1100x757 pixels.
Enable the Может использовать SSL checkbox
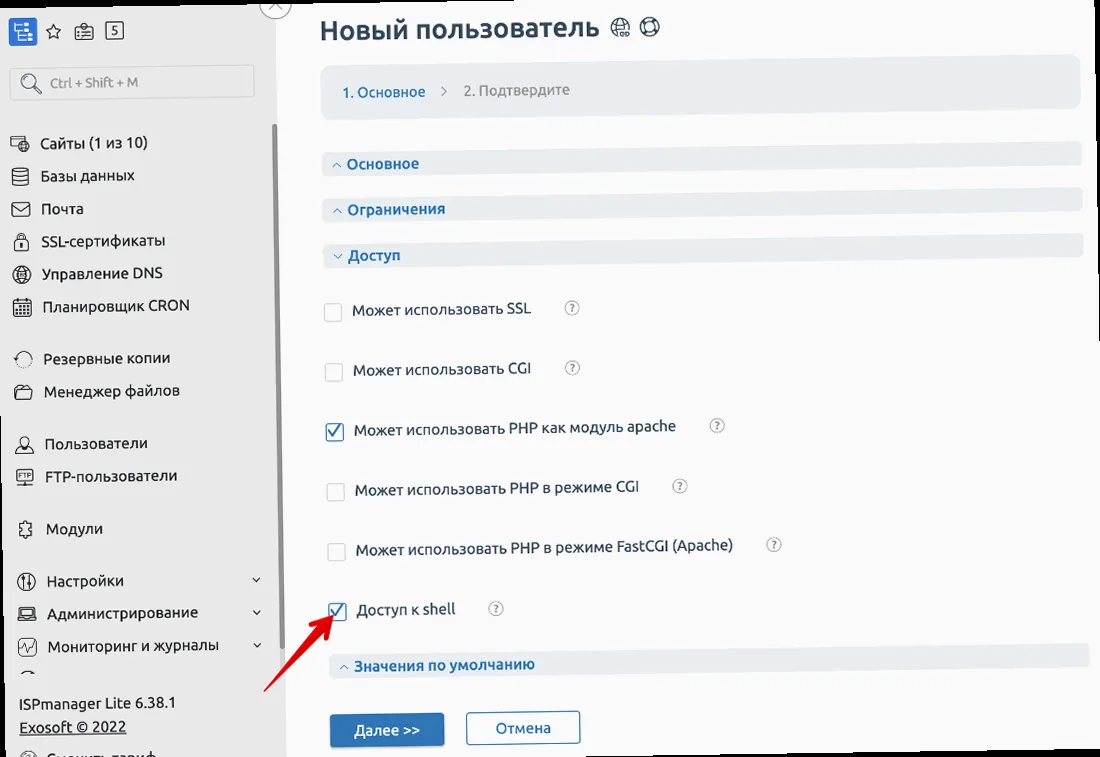click(x=334, y=312)
